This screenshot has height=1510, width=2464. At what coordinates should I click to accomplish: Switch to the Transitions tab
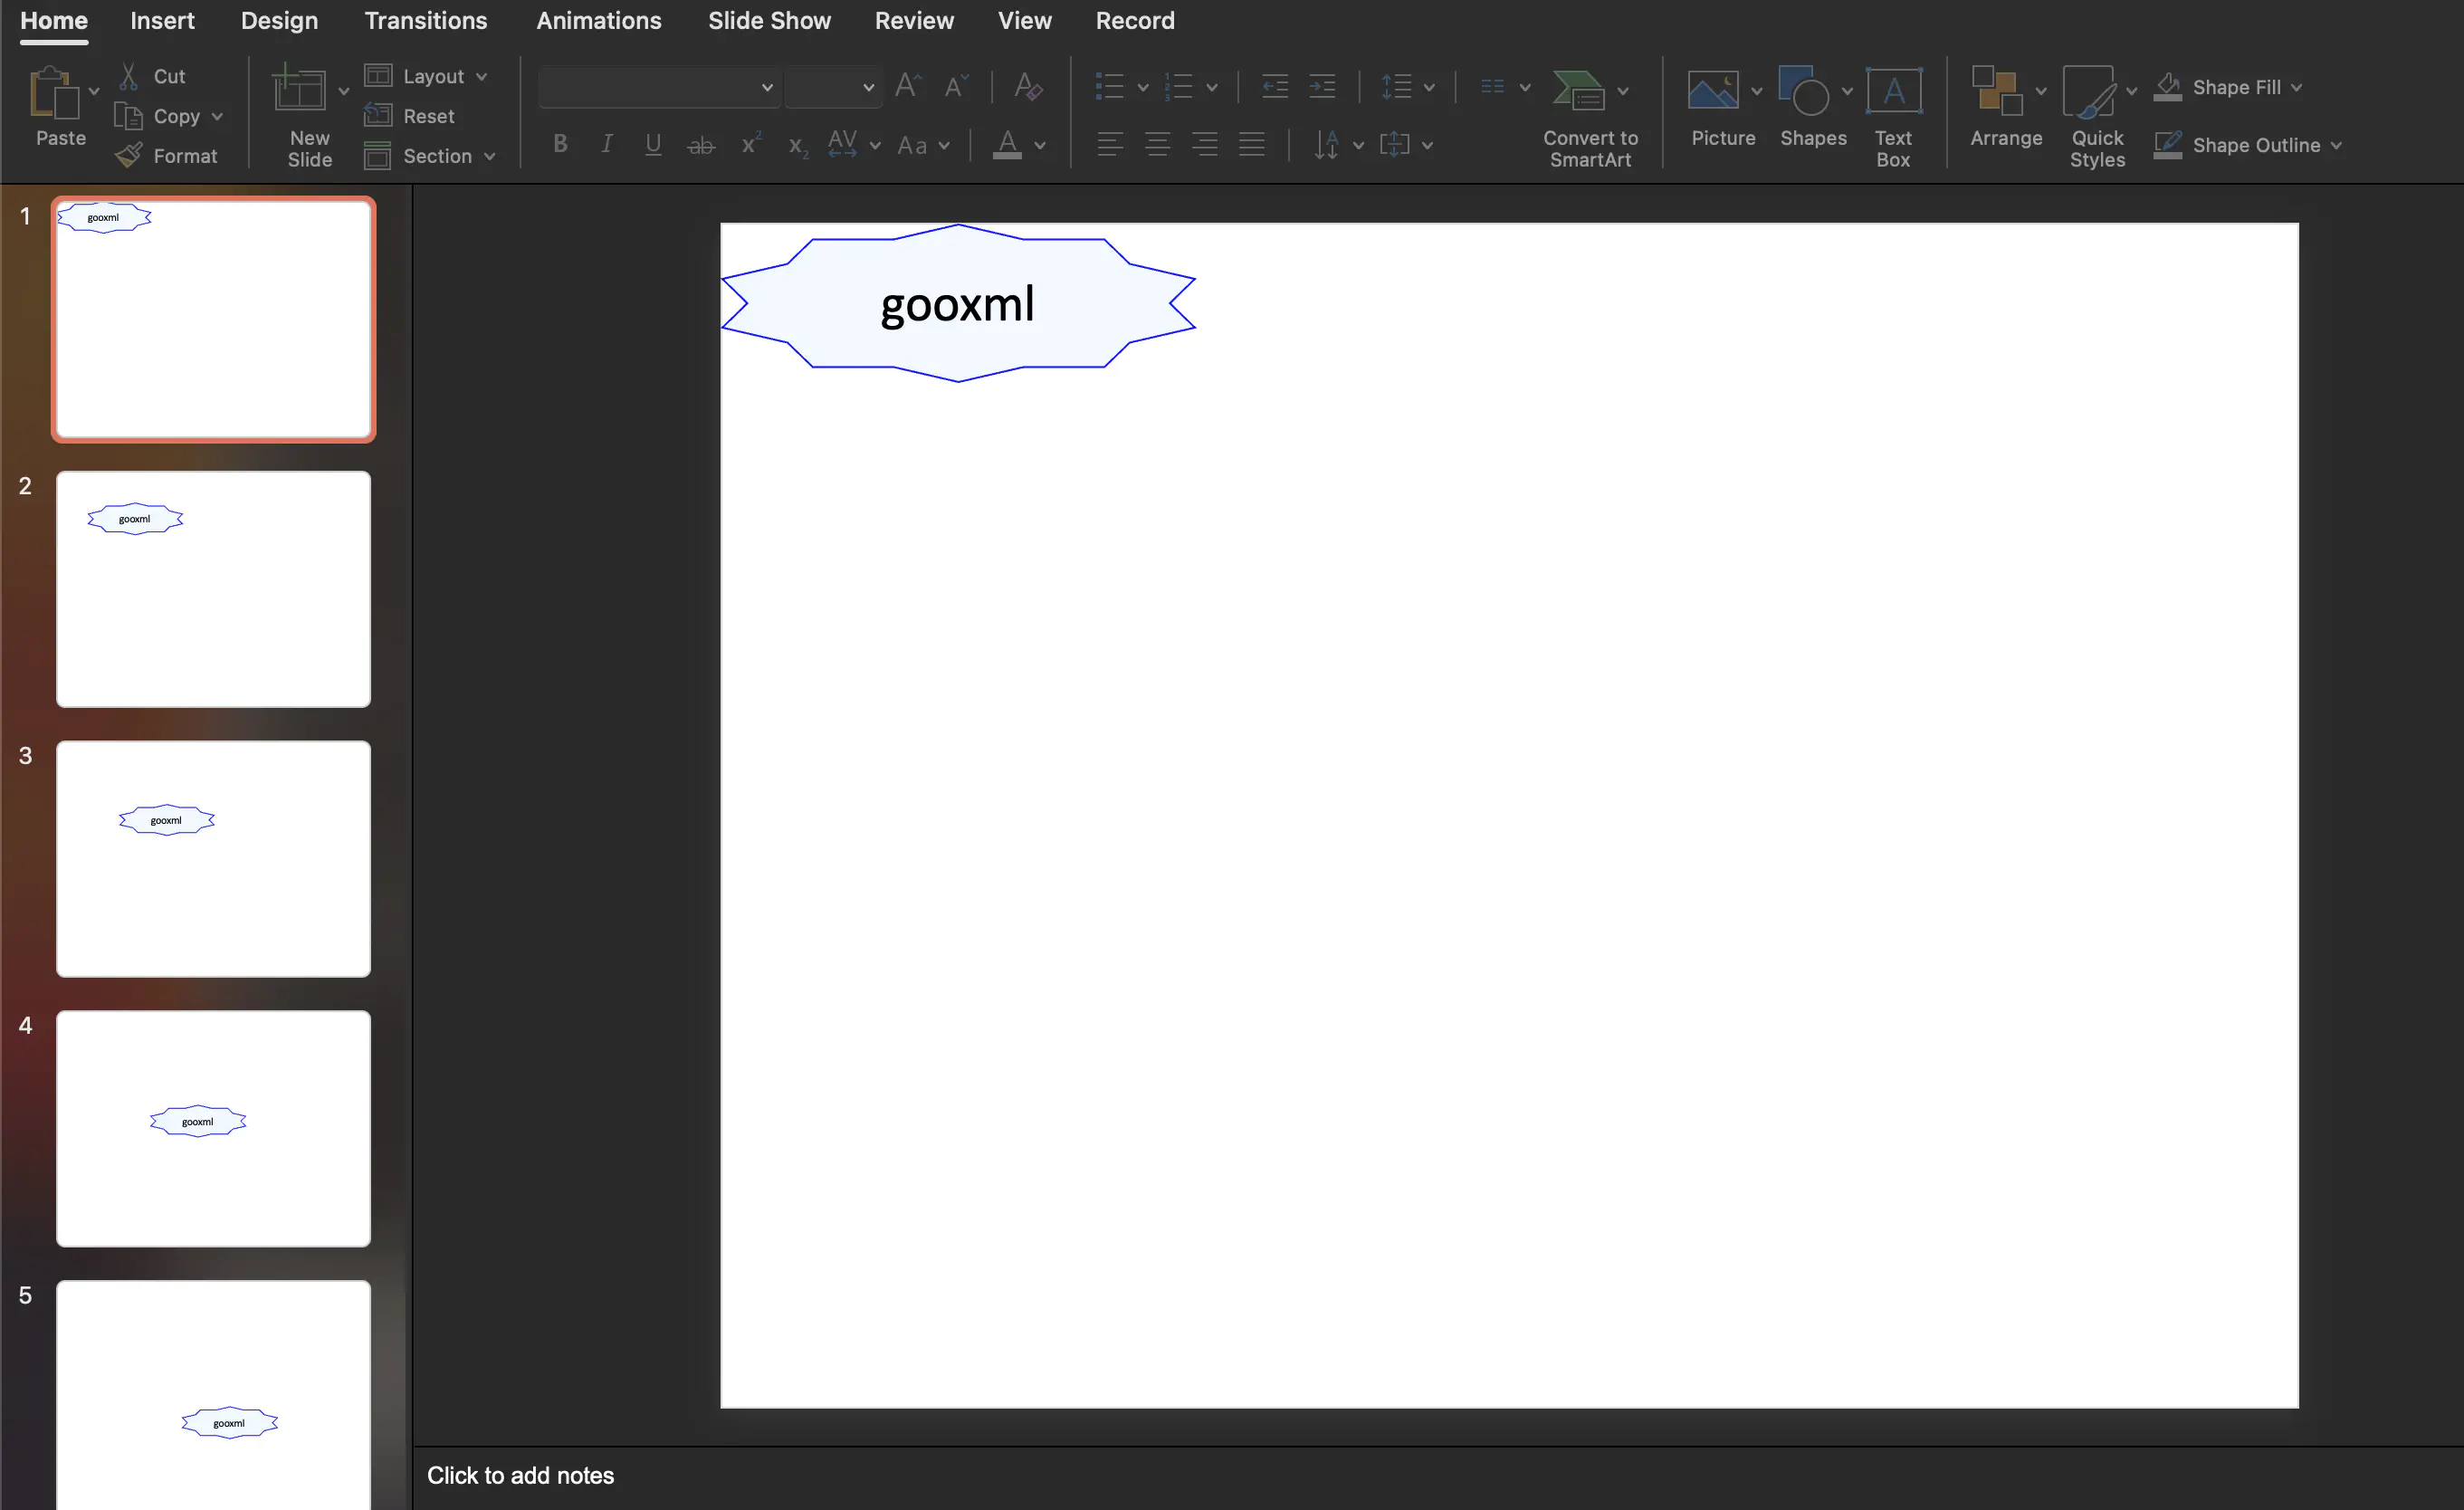425,20
